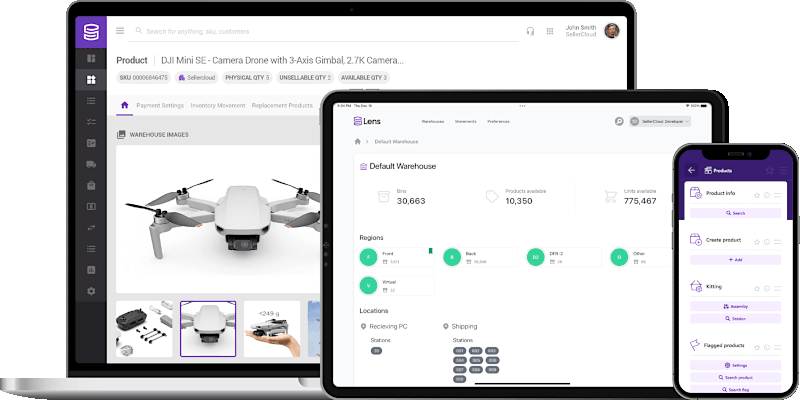Open the Virtual region card
800x400 pixels.
pyautogui.click(x=397, y=286)
